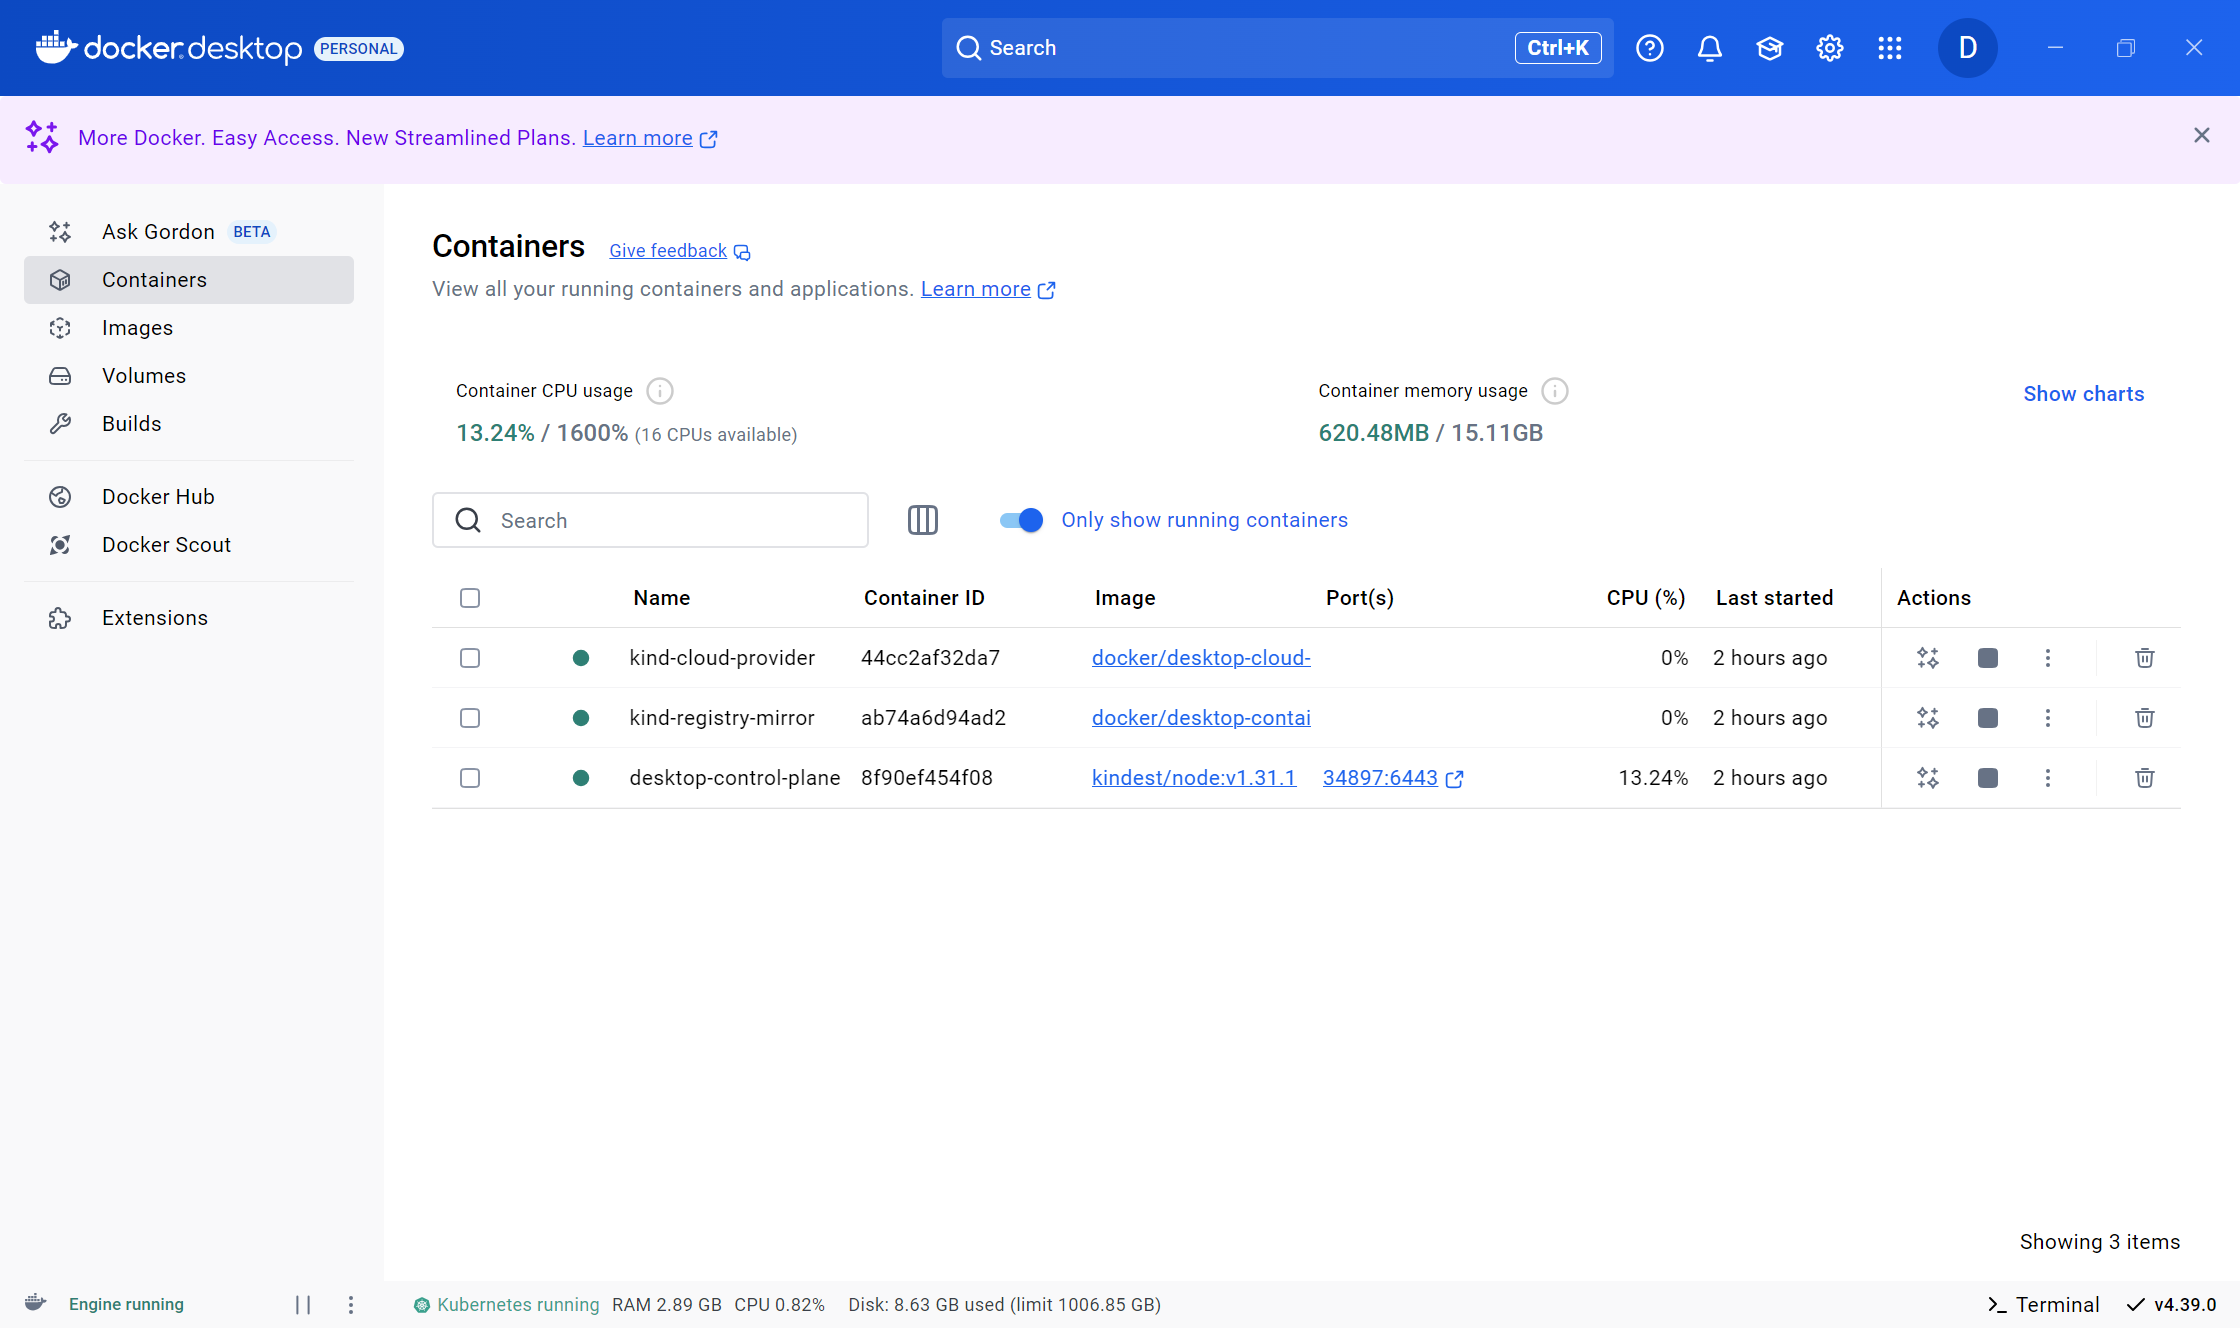Open the help icon in the header
Viewport: 2240px width, 1328px height.
1650,48
